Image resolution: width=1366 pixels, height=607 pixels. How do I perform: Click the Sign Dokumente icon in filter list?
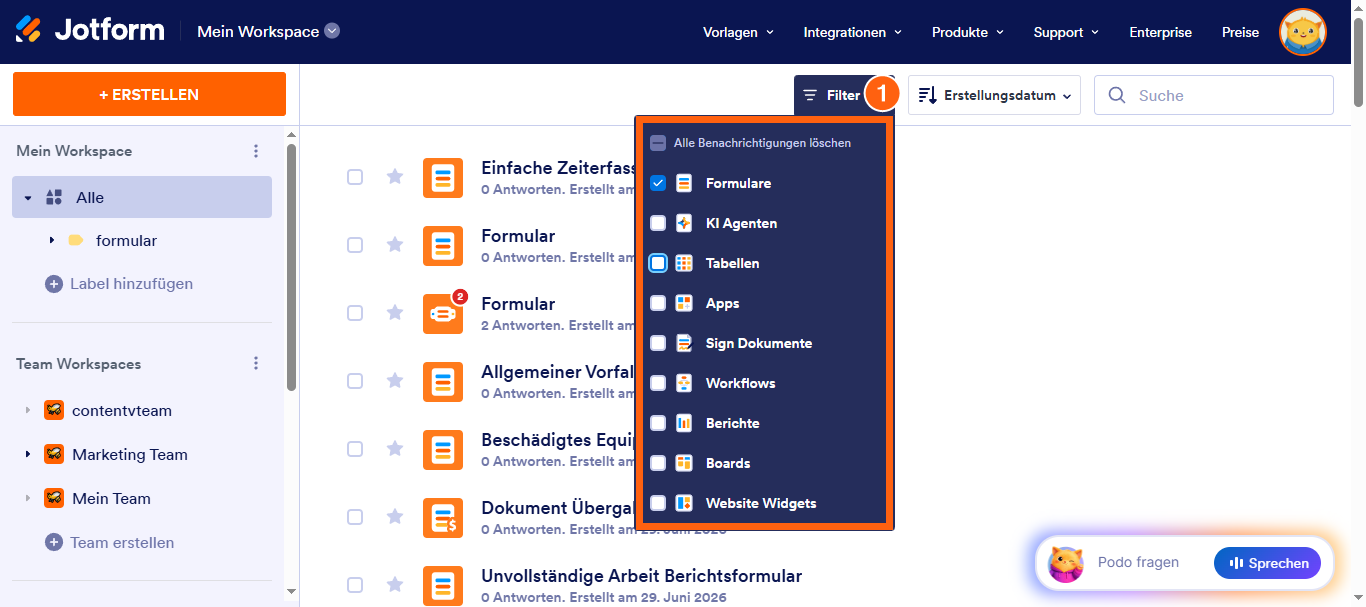pos(684,343)
